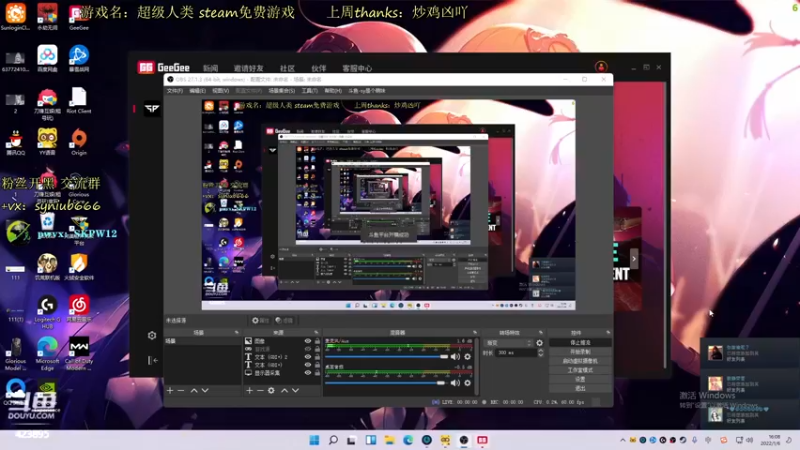The height and width of the screenshot is (450, 800).
Task: Add a new source with plus button
Action: 249,390
